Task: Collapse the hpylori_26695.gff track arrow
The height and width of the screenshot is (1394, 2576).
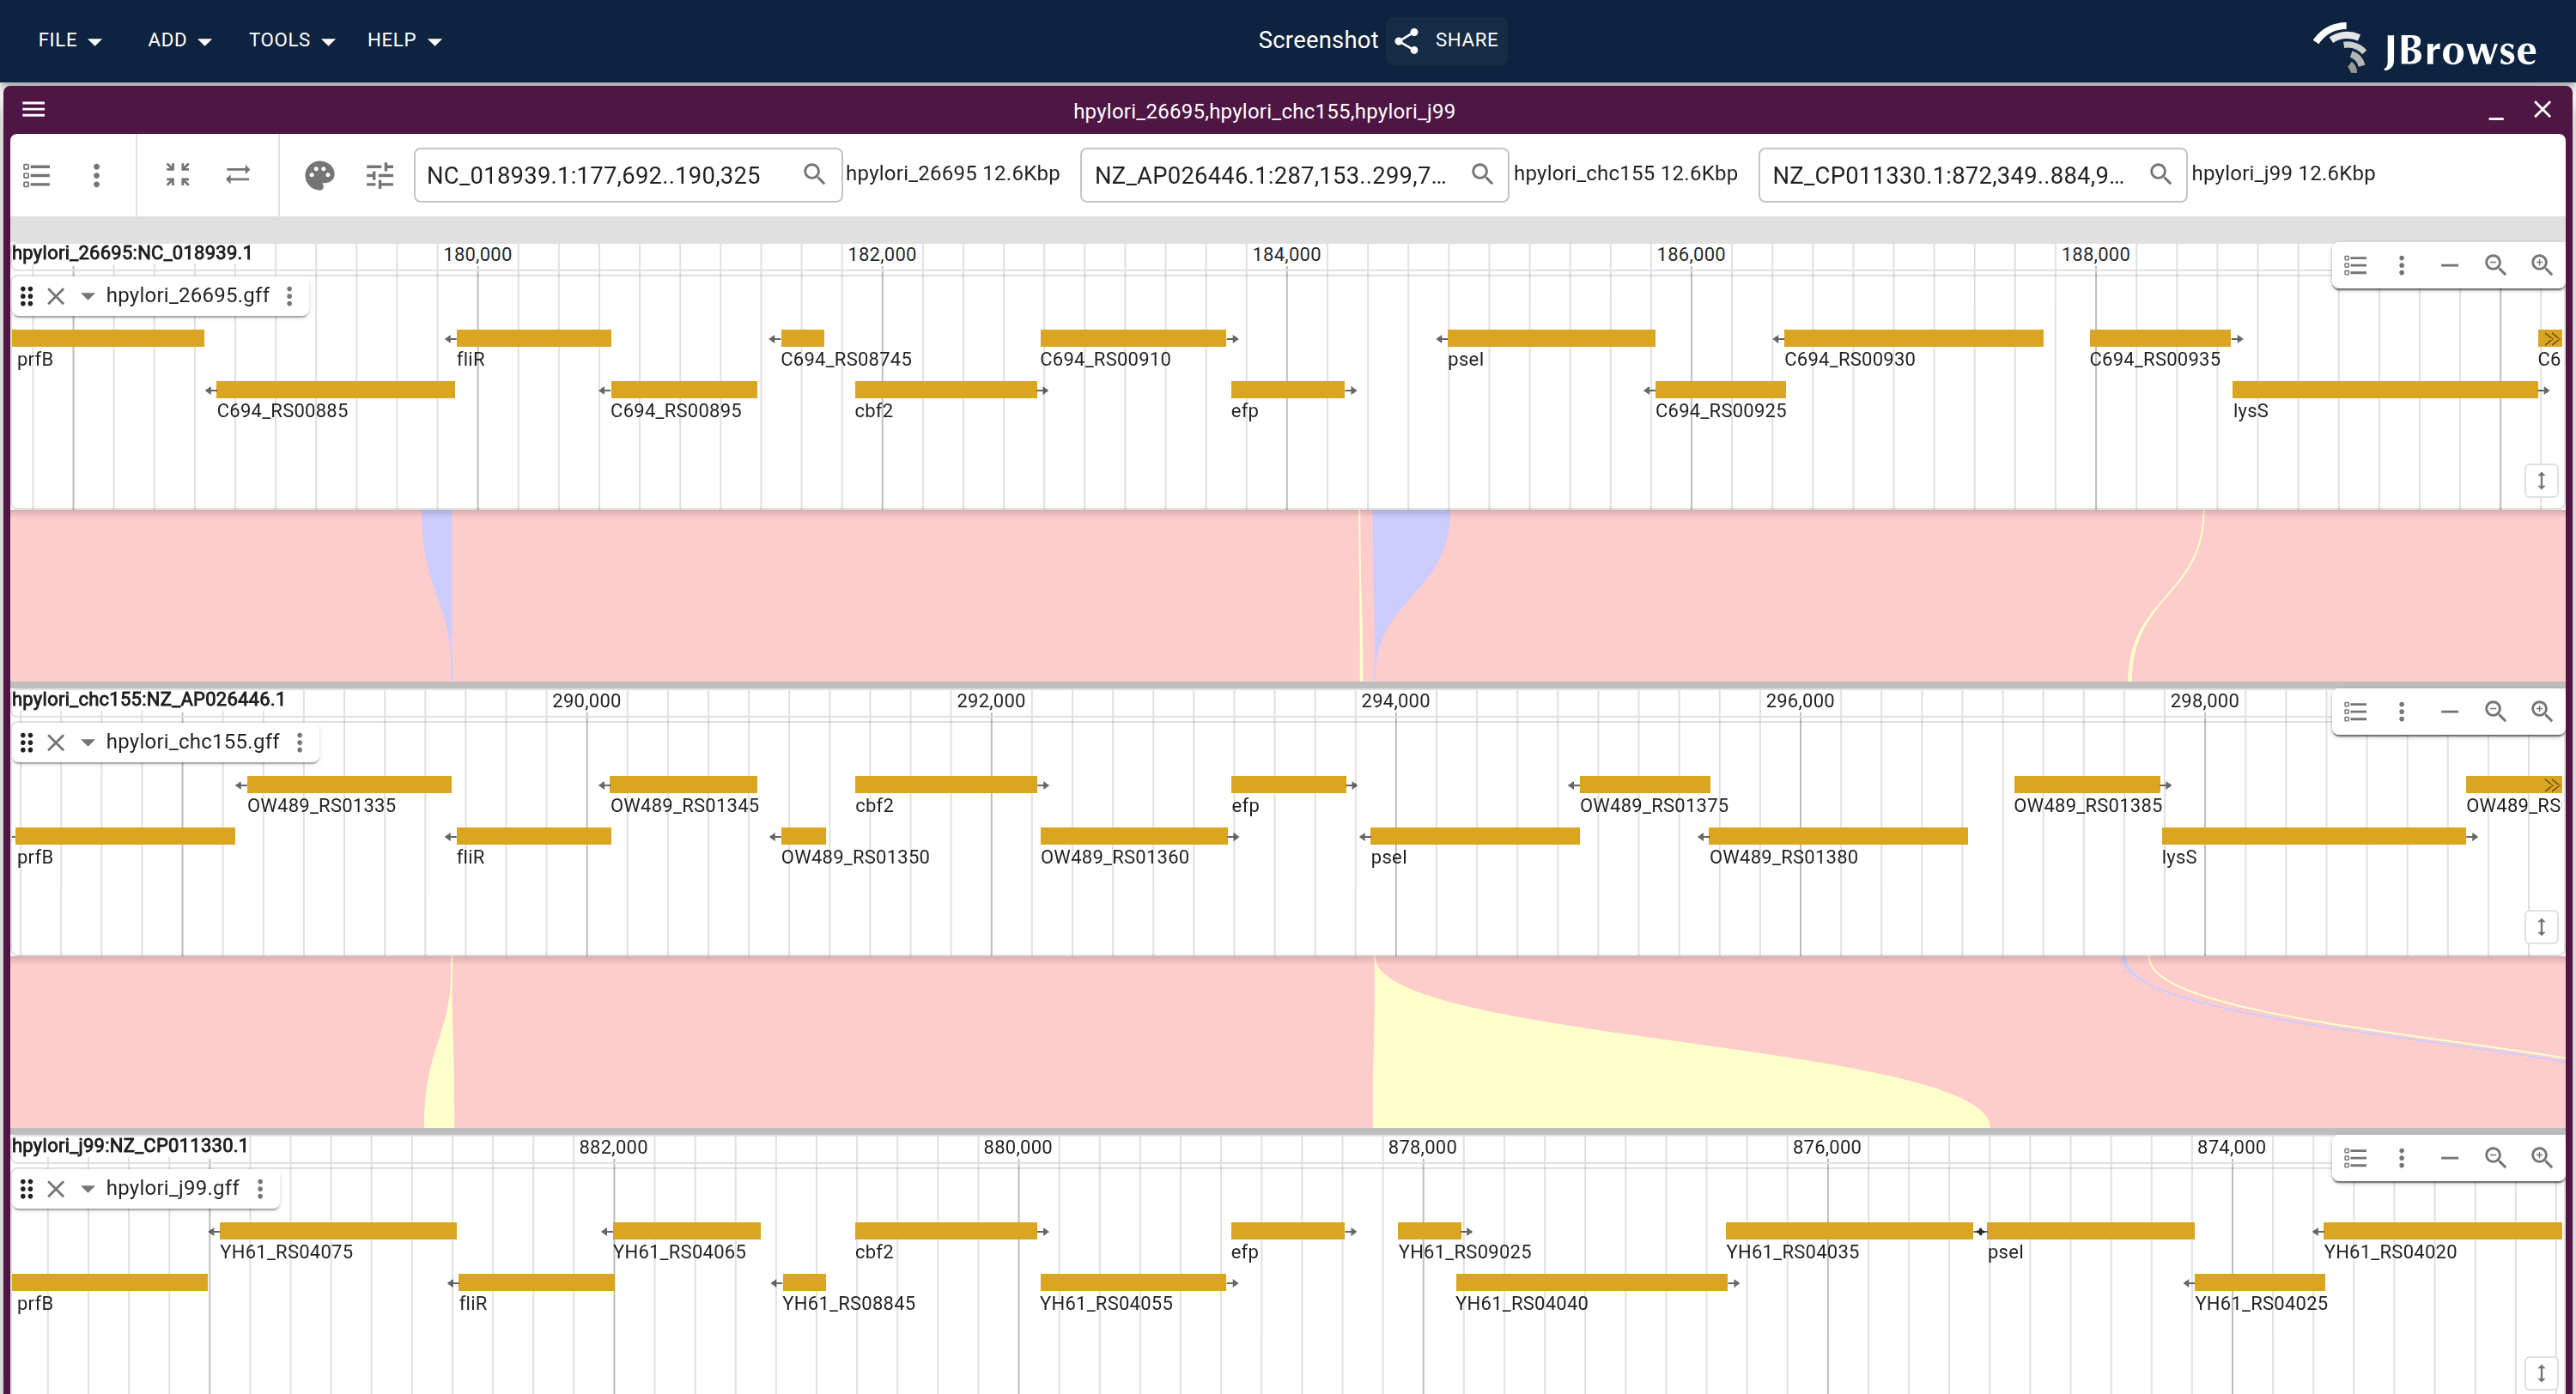Action: click(x=88, y=296)
